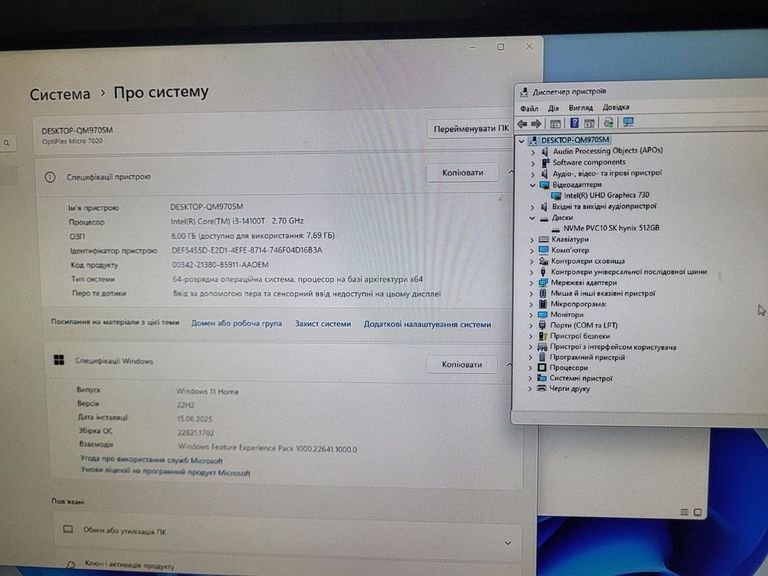This screenshot has height=576, width=768.
Task: Click the product code 00342-21380-85911-AAOEM
Action: click(220, 264)
